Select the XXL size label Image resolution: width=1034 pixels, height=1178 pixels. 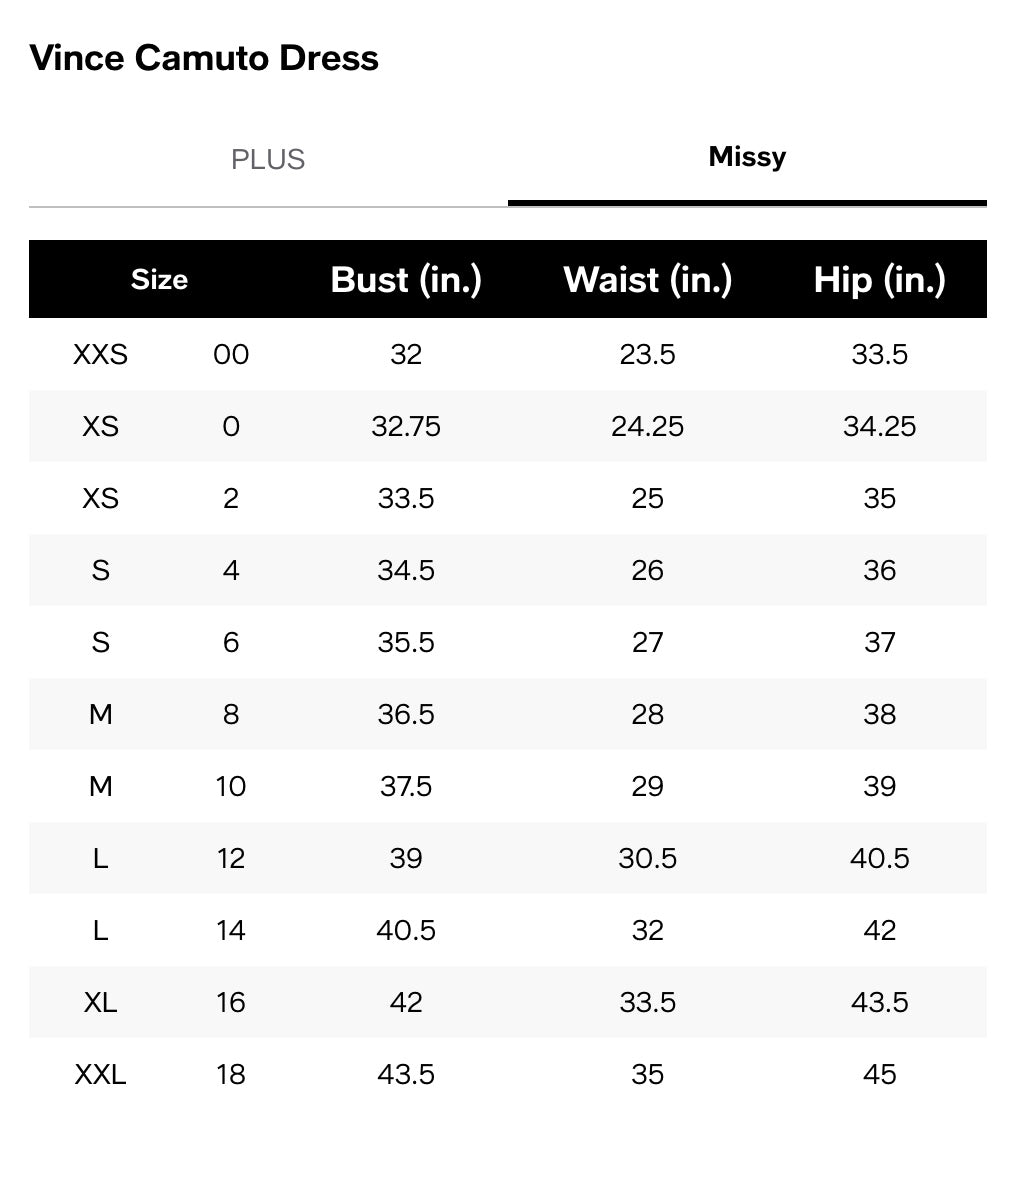100,1074
